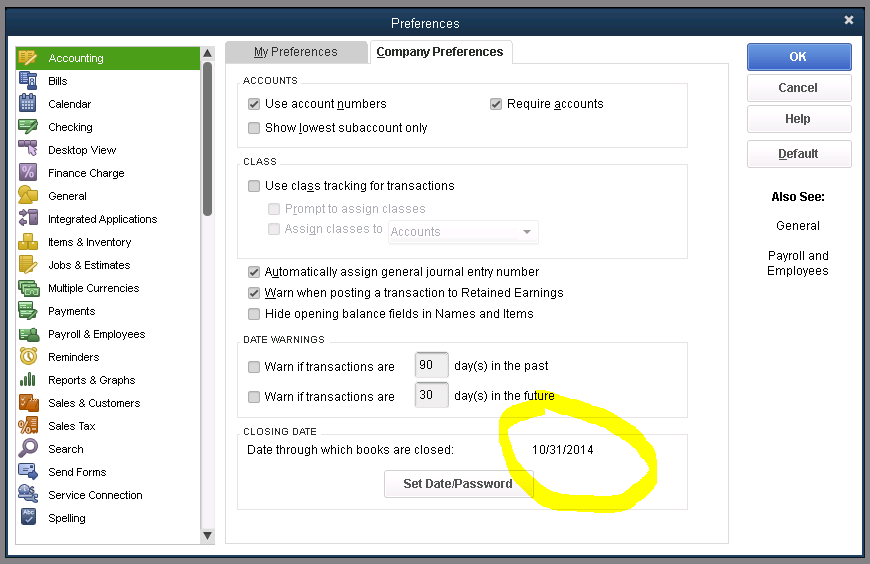Choose the Checking icon in sidebar

(28, 127)
